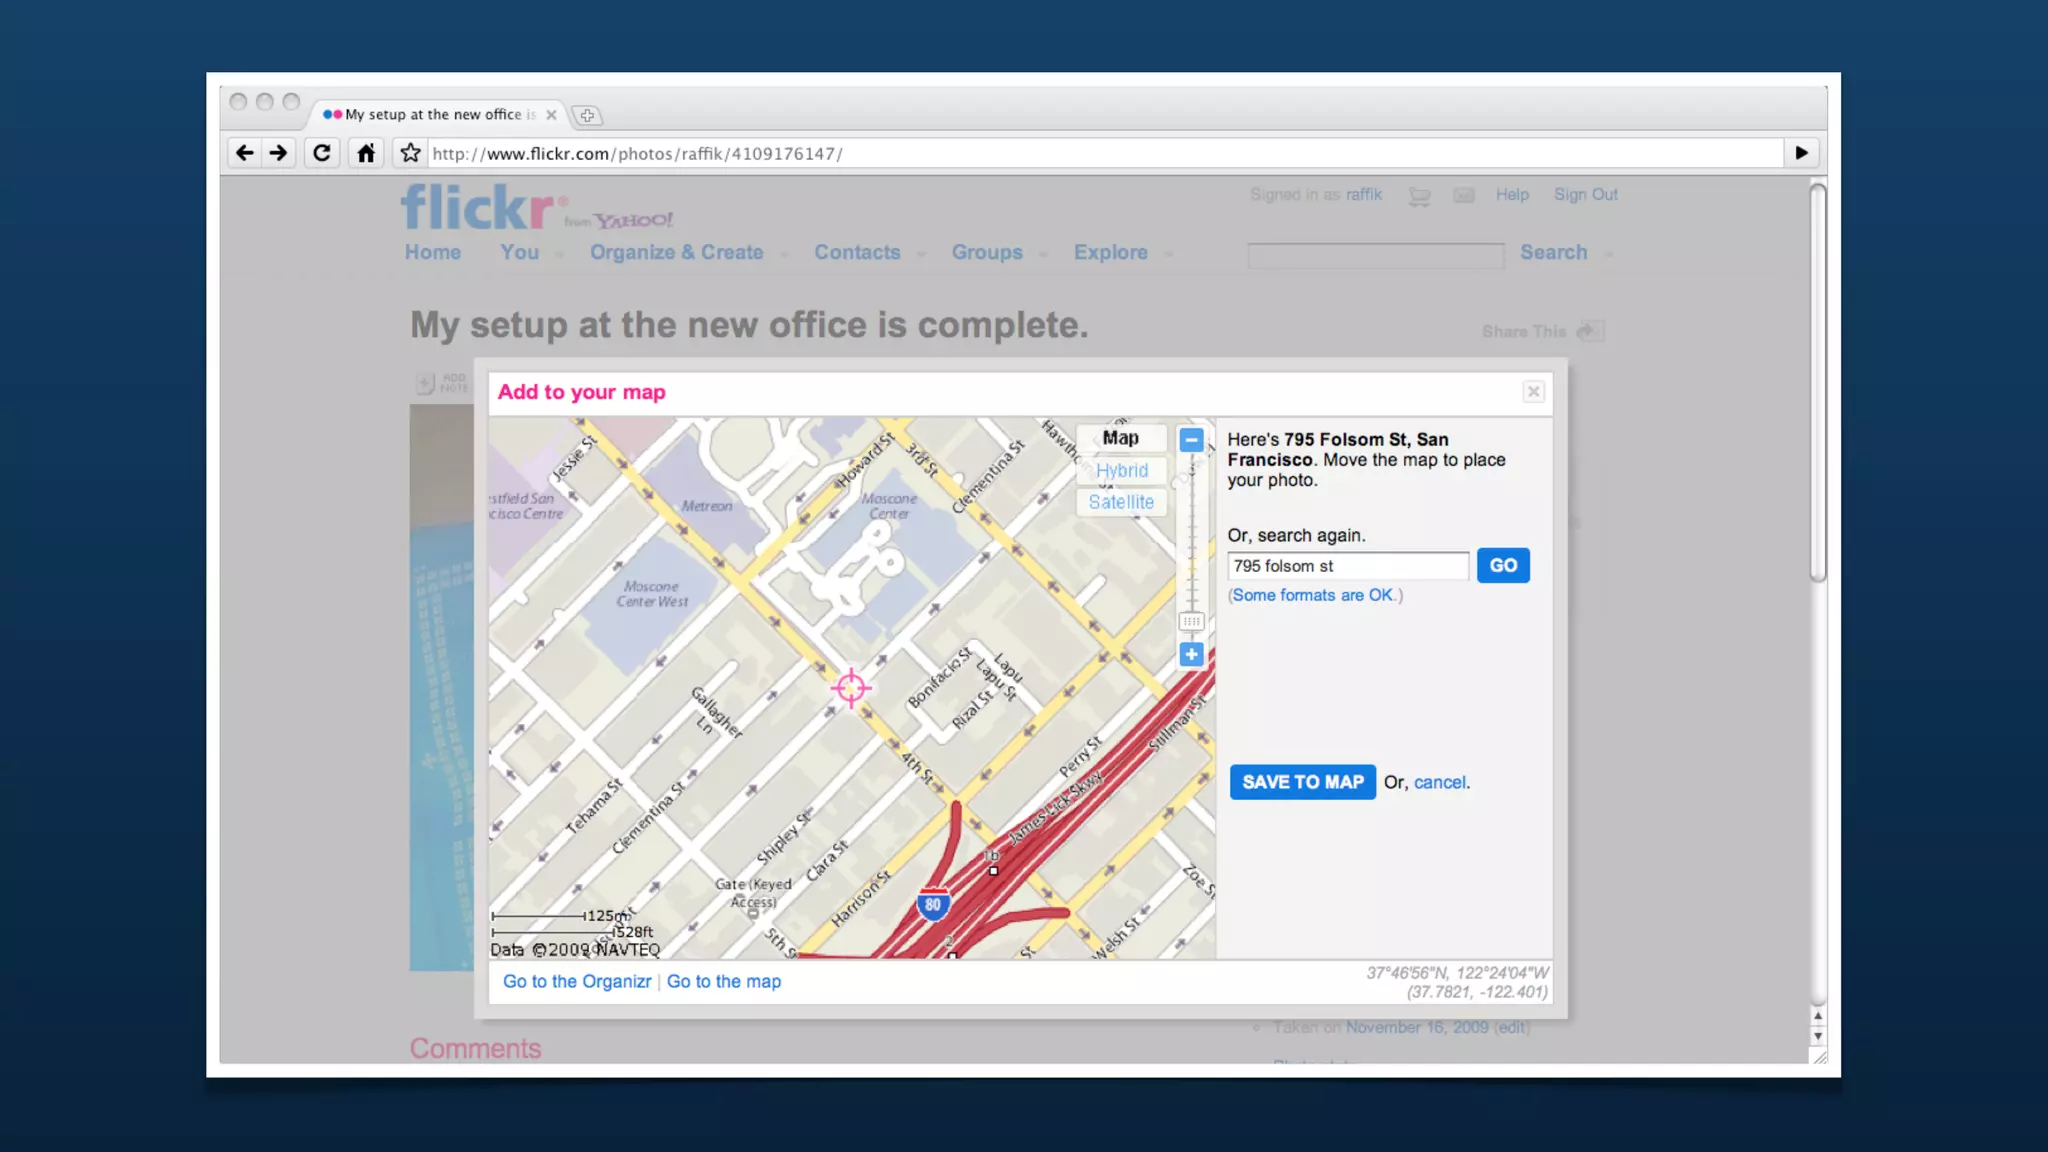Zoom out map with minus icon
Screen dimensions: 2048x1152
point(1191,440)
